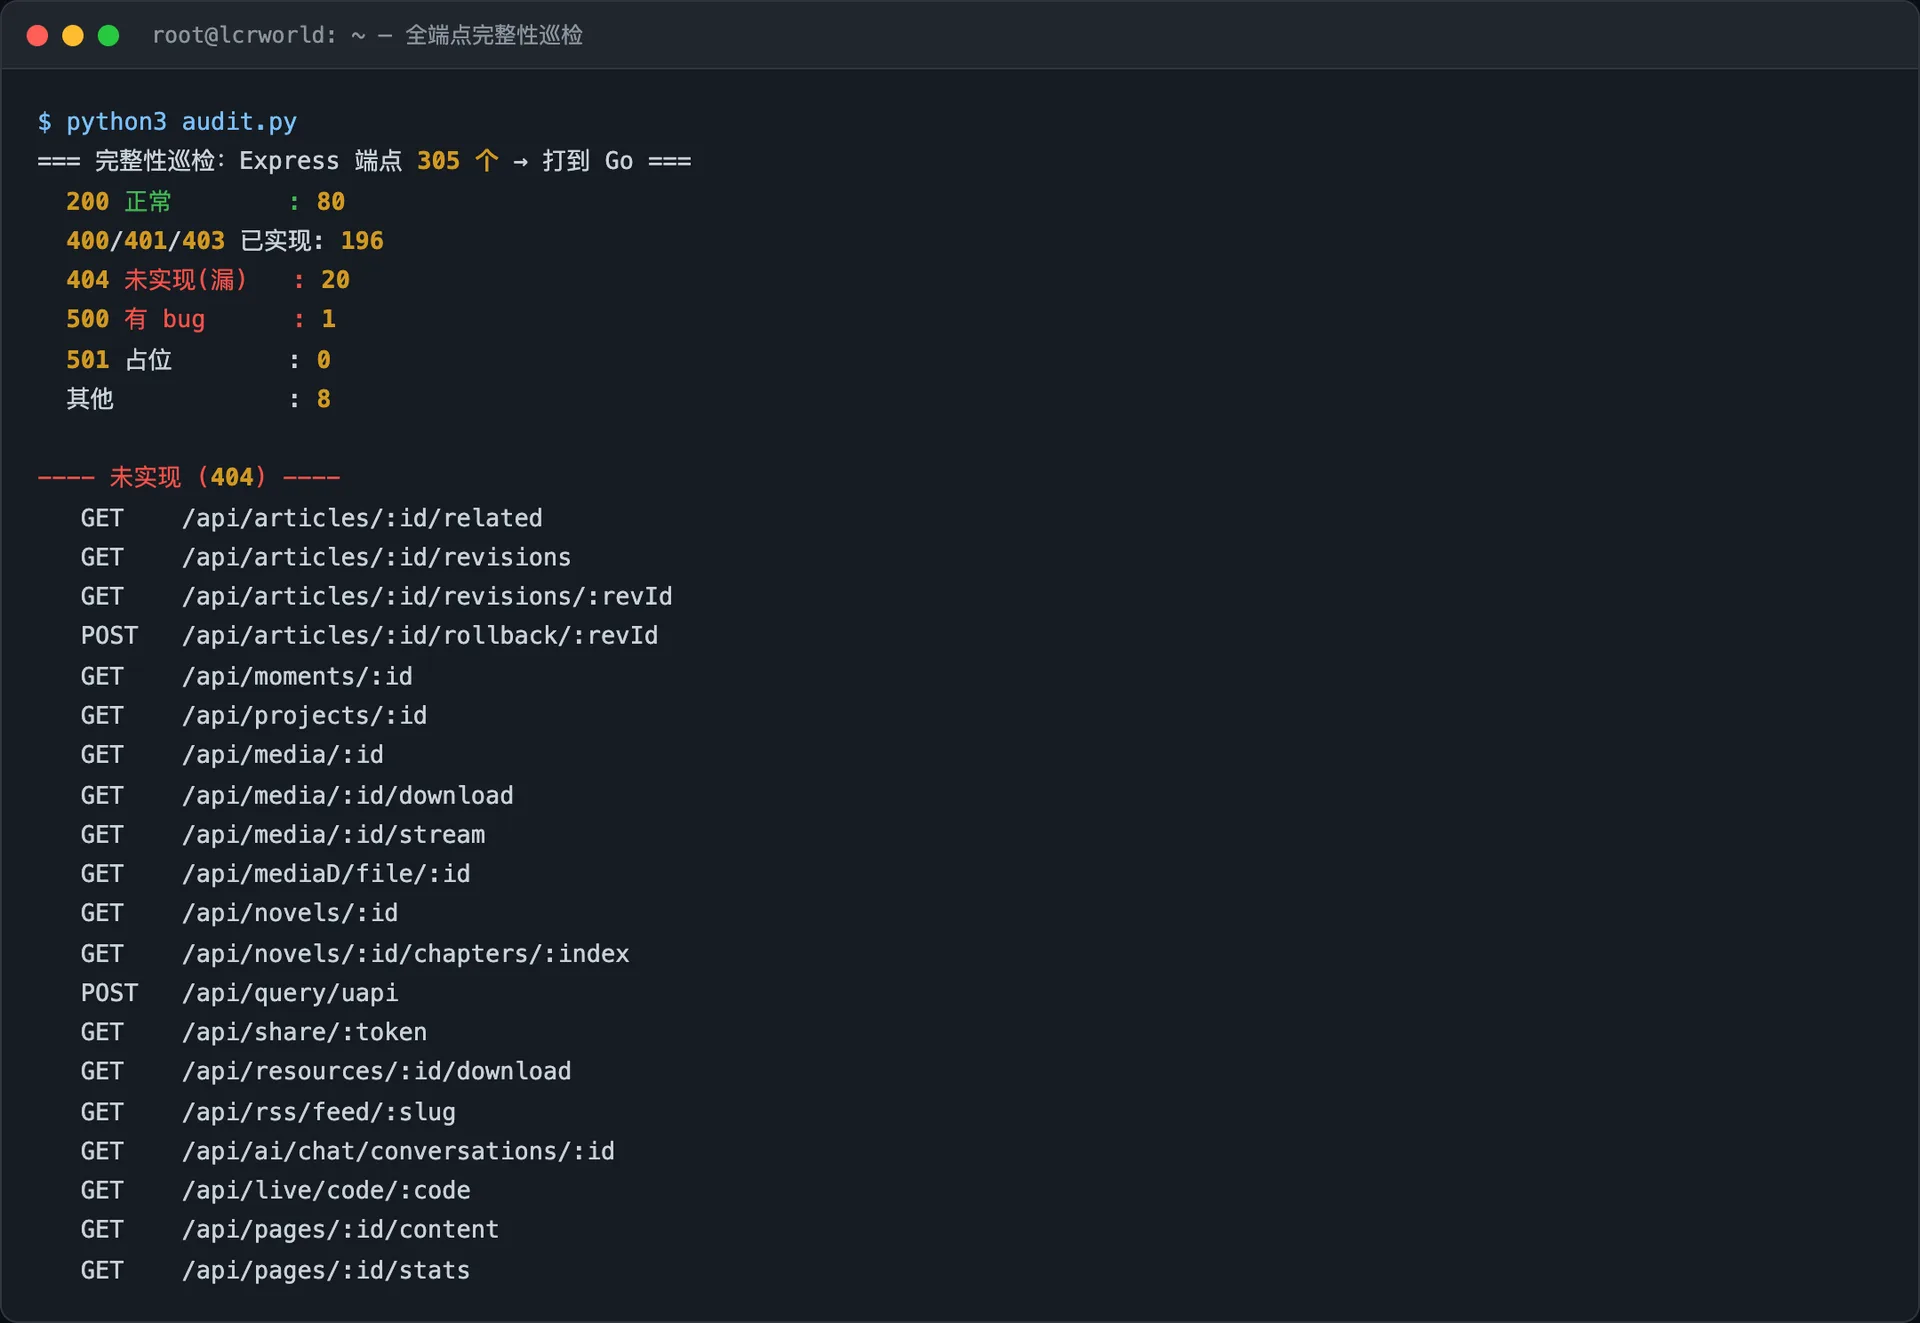Select the '305' endpoint count number

point(438,161)
